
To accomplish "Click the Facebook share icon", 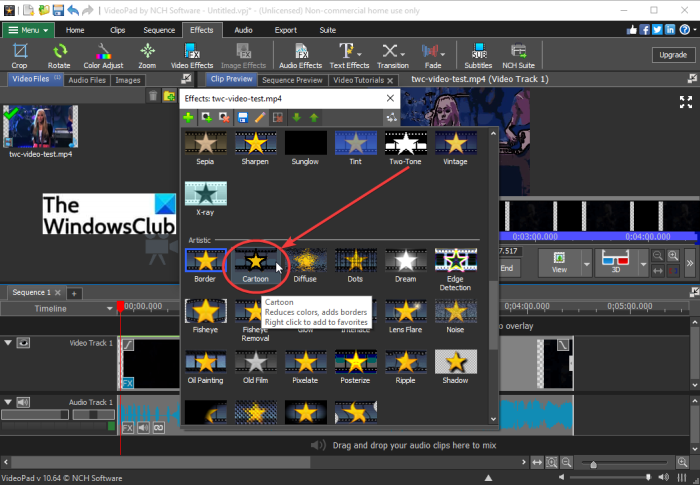I will click(644, 29).
